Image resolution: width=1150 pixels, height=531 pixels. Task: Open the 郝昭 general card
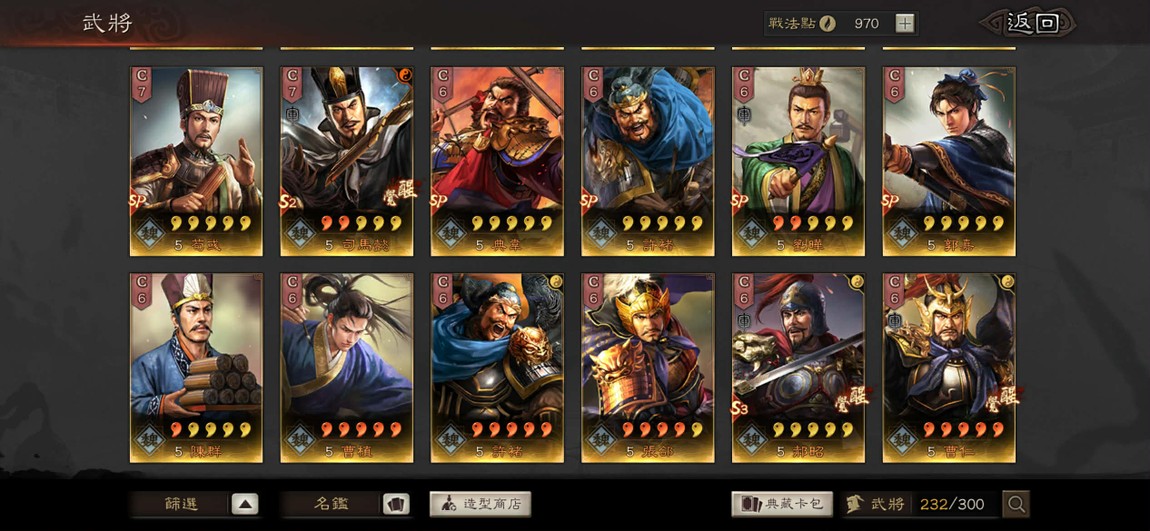(799, 367)
